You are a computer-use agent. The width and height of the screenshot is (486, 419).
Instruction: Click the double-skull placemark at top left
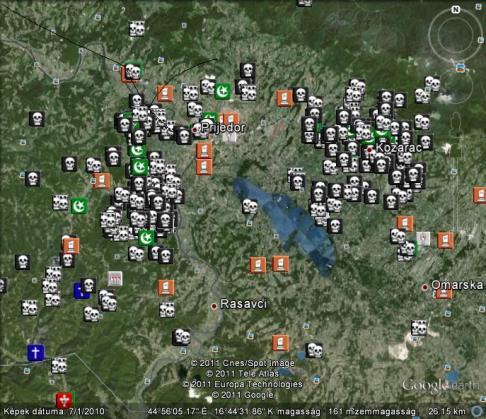pos(137,29)
